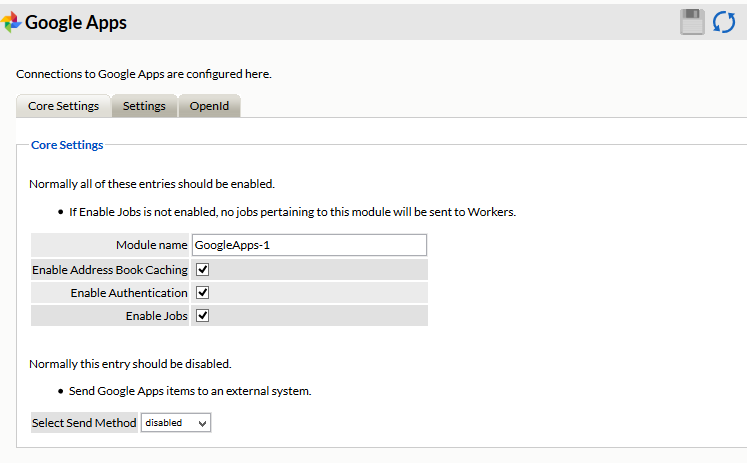
Task: Click the Enable Address Book Caching label
Action: click(x=110, y=270)
